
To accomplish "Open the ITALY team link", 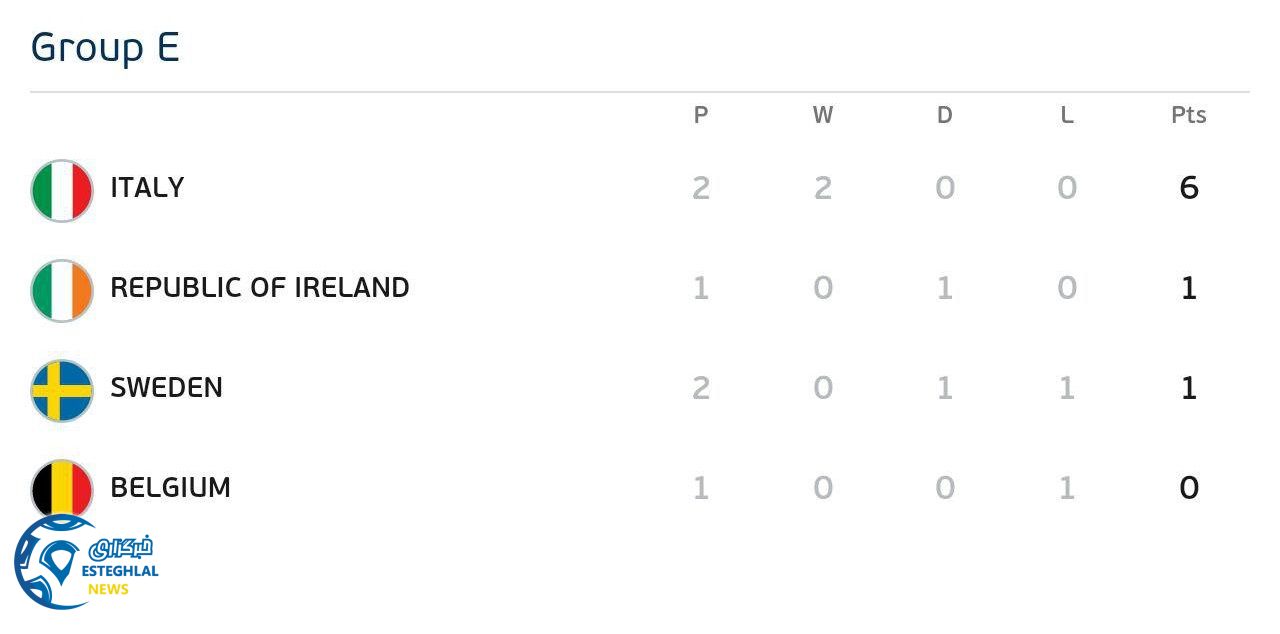I will coord(147,188).
